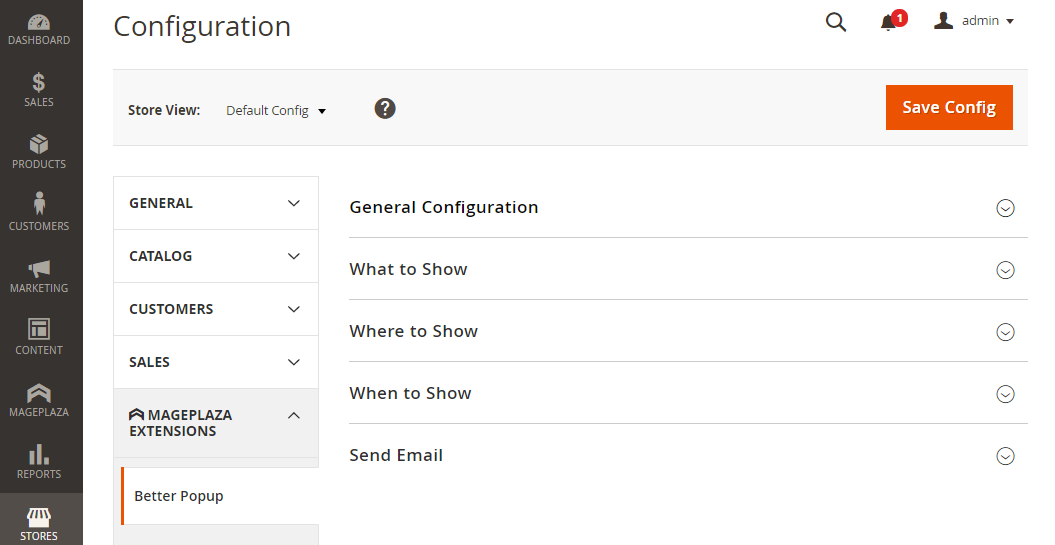Open the Dashboard icon in sidebar
Image resolution: width=1055 pixels, height=545 pixels.
39,22
